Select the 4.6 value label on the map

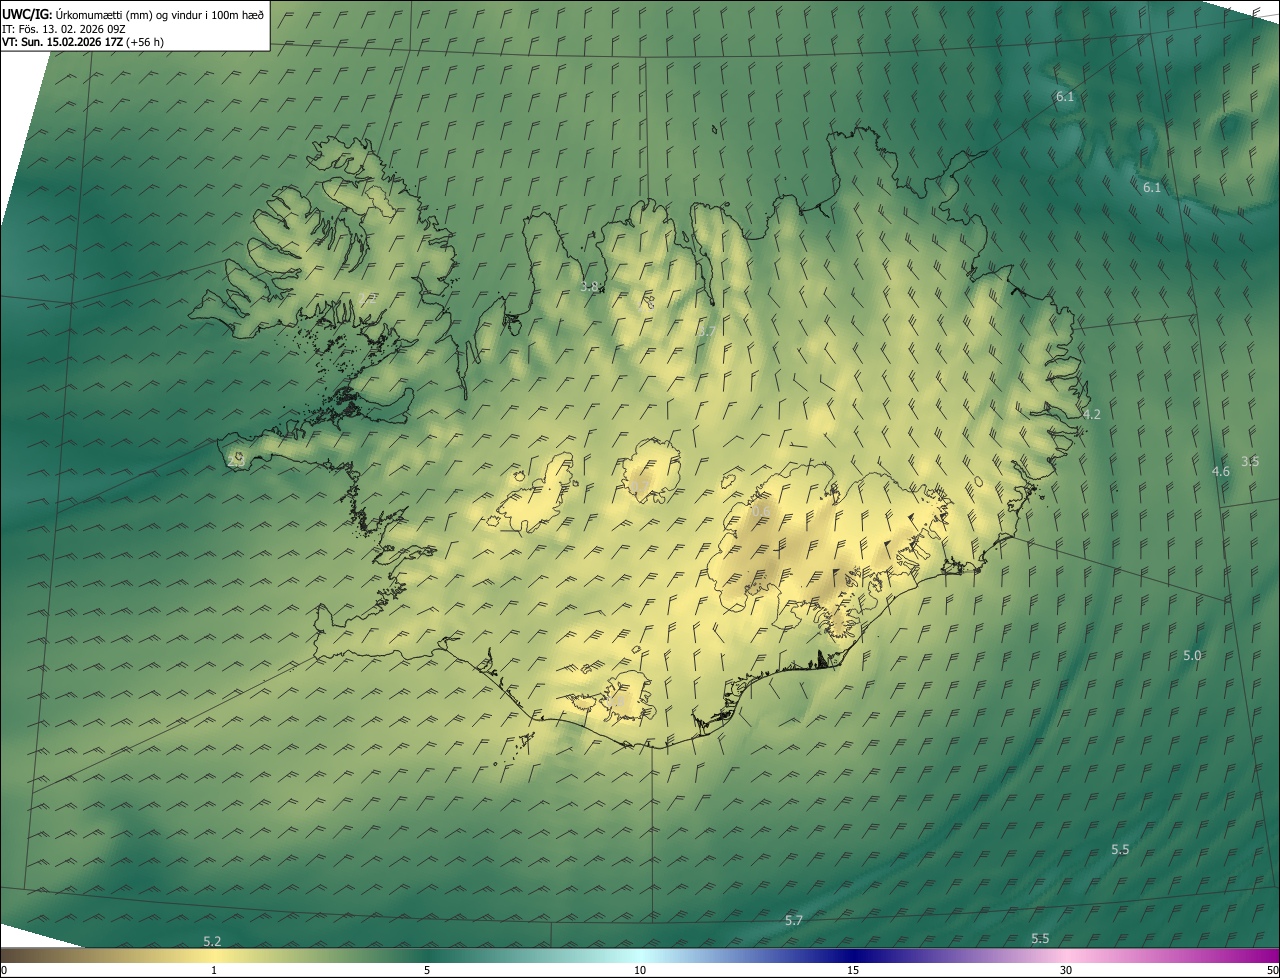(x=1220, y=471)
